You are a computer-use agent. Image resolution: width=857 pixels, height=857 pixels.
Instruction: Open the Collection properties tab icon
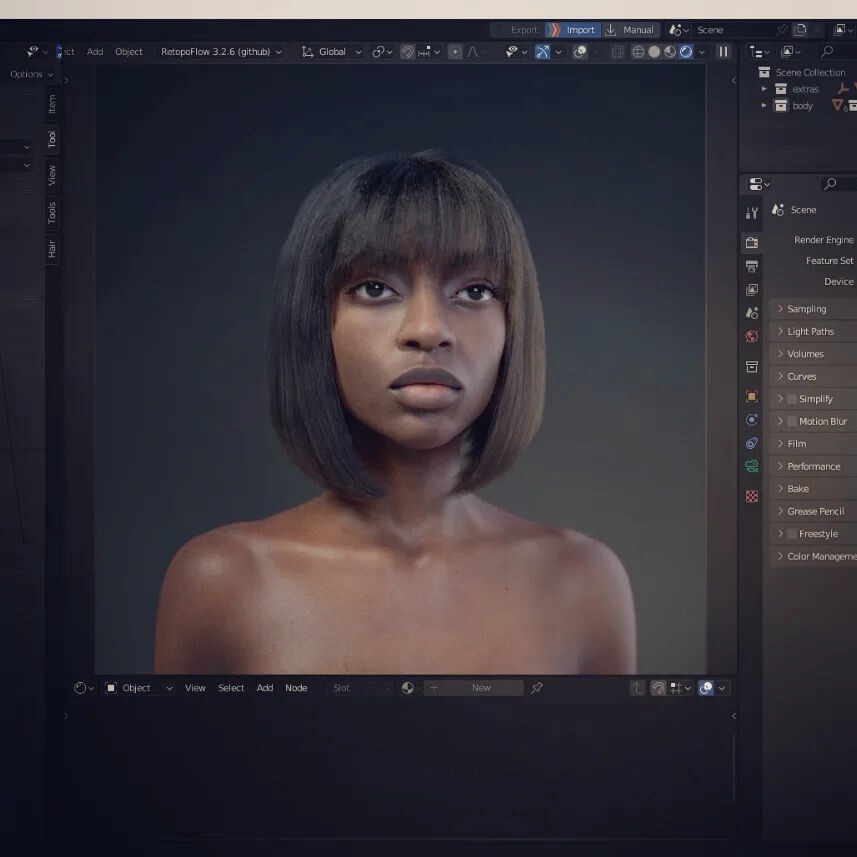tap(752, 367)
